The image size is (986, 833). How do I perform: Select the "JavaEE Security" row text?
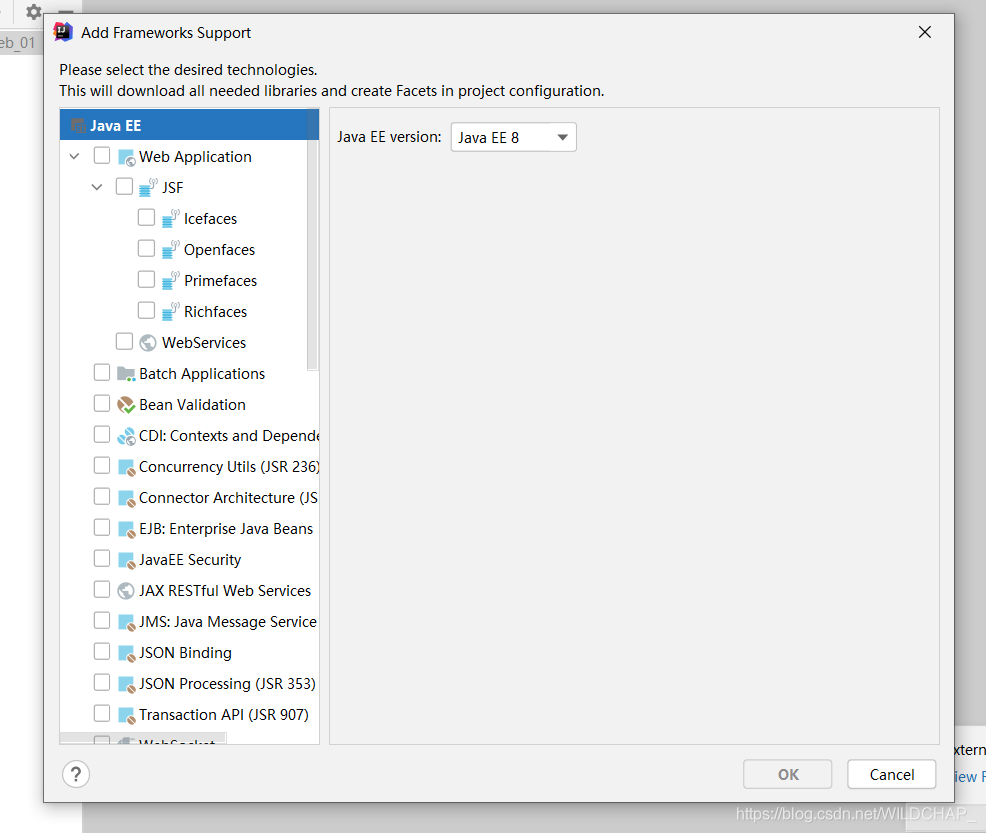pos(190,560)
